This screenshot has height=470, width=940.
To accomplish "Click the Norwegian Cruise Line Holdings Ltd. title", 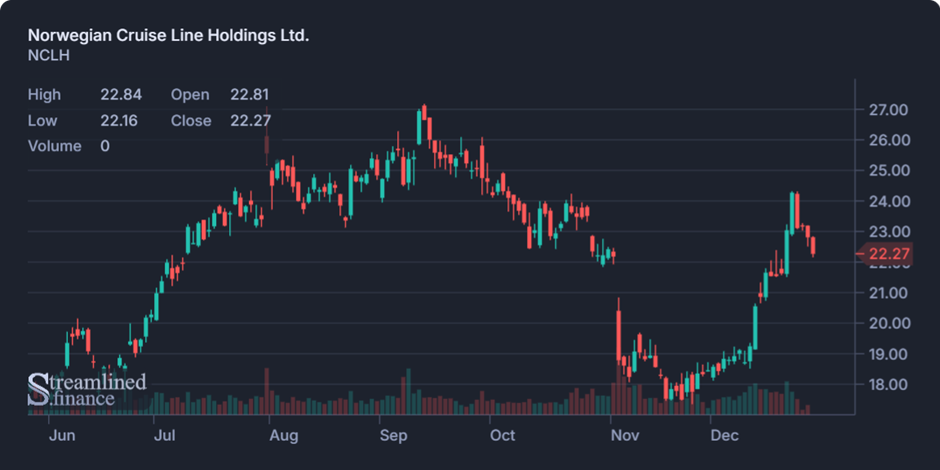I will click(x=168, y=35).
